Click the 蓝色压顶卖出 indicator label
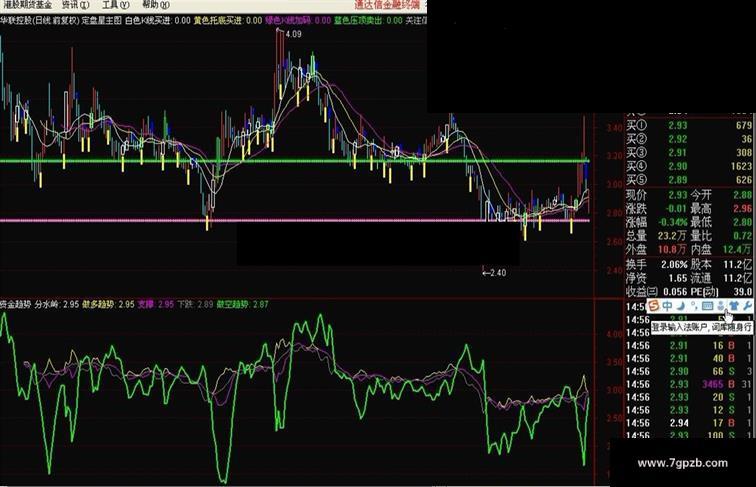Viewport: 756px width, 487px height. 358,20
